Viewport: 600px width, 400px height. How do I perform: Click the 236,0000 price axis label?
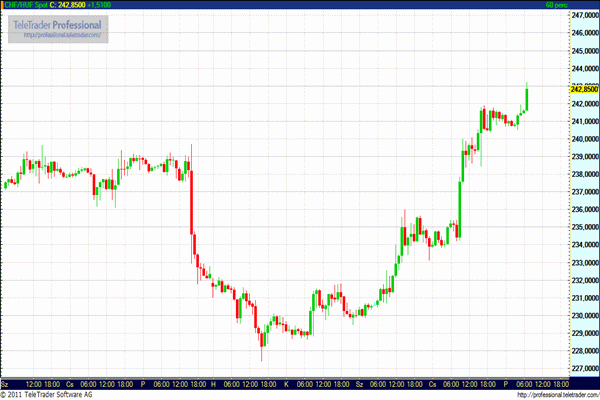[x=585, y=209]
